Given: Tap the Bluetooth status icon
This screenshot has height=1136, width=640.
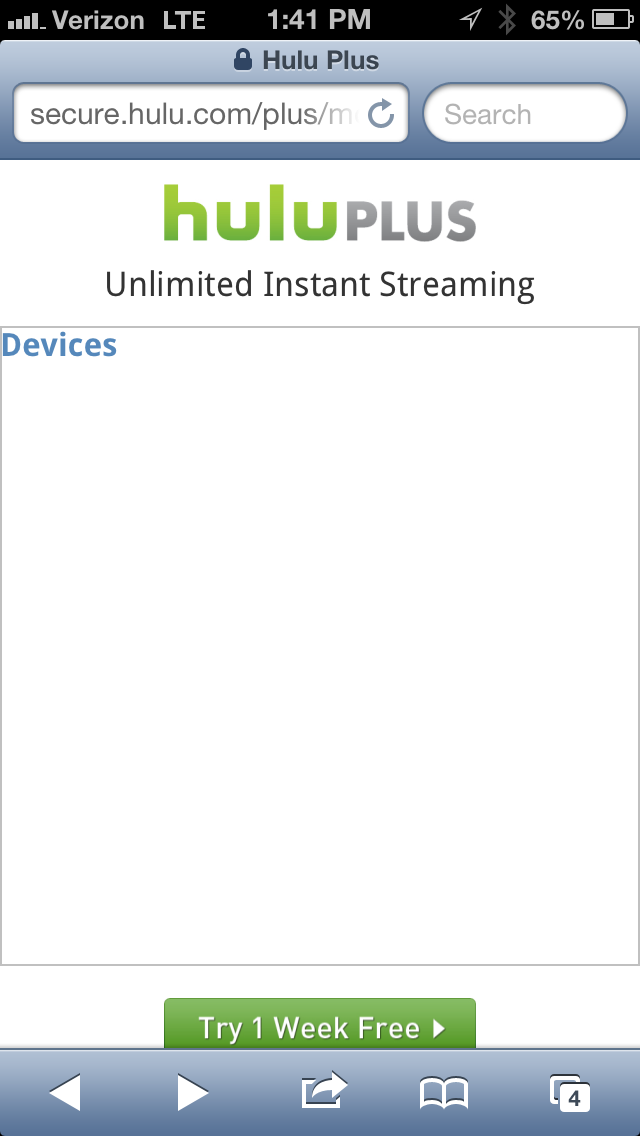Looking at the screenshot, I should [507, 19].
